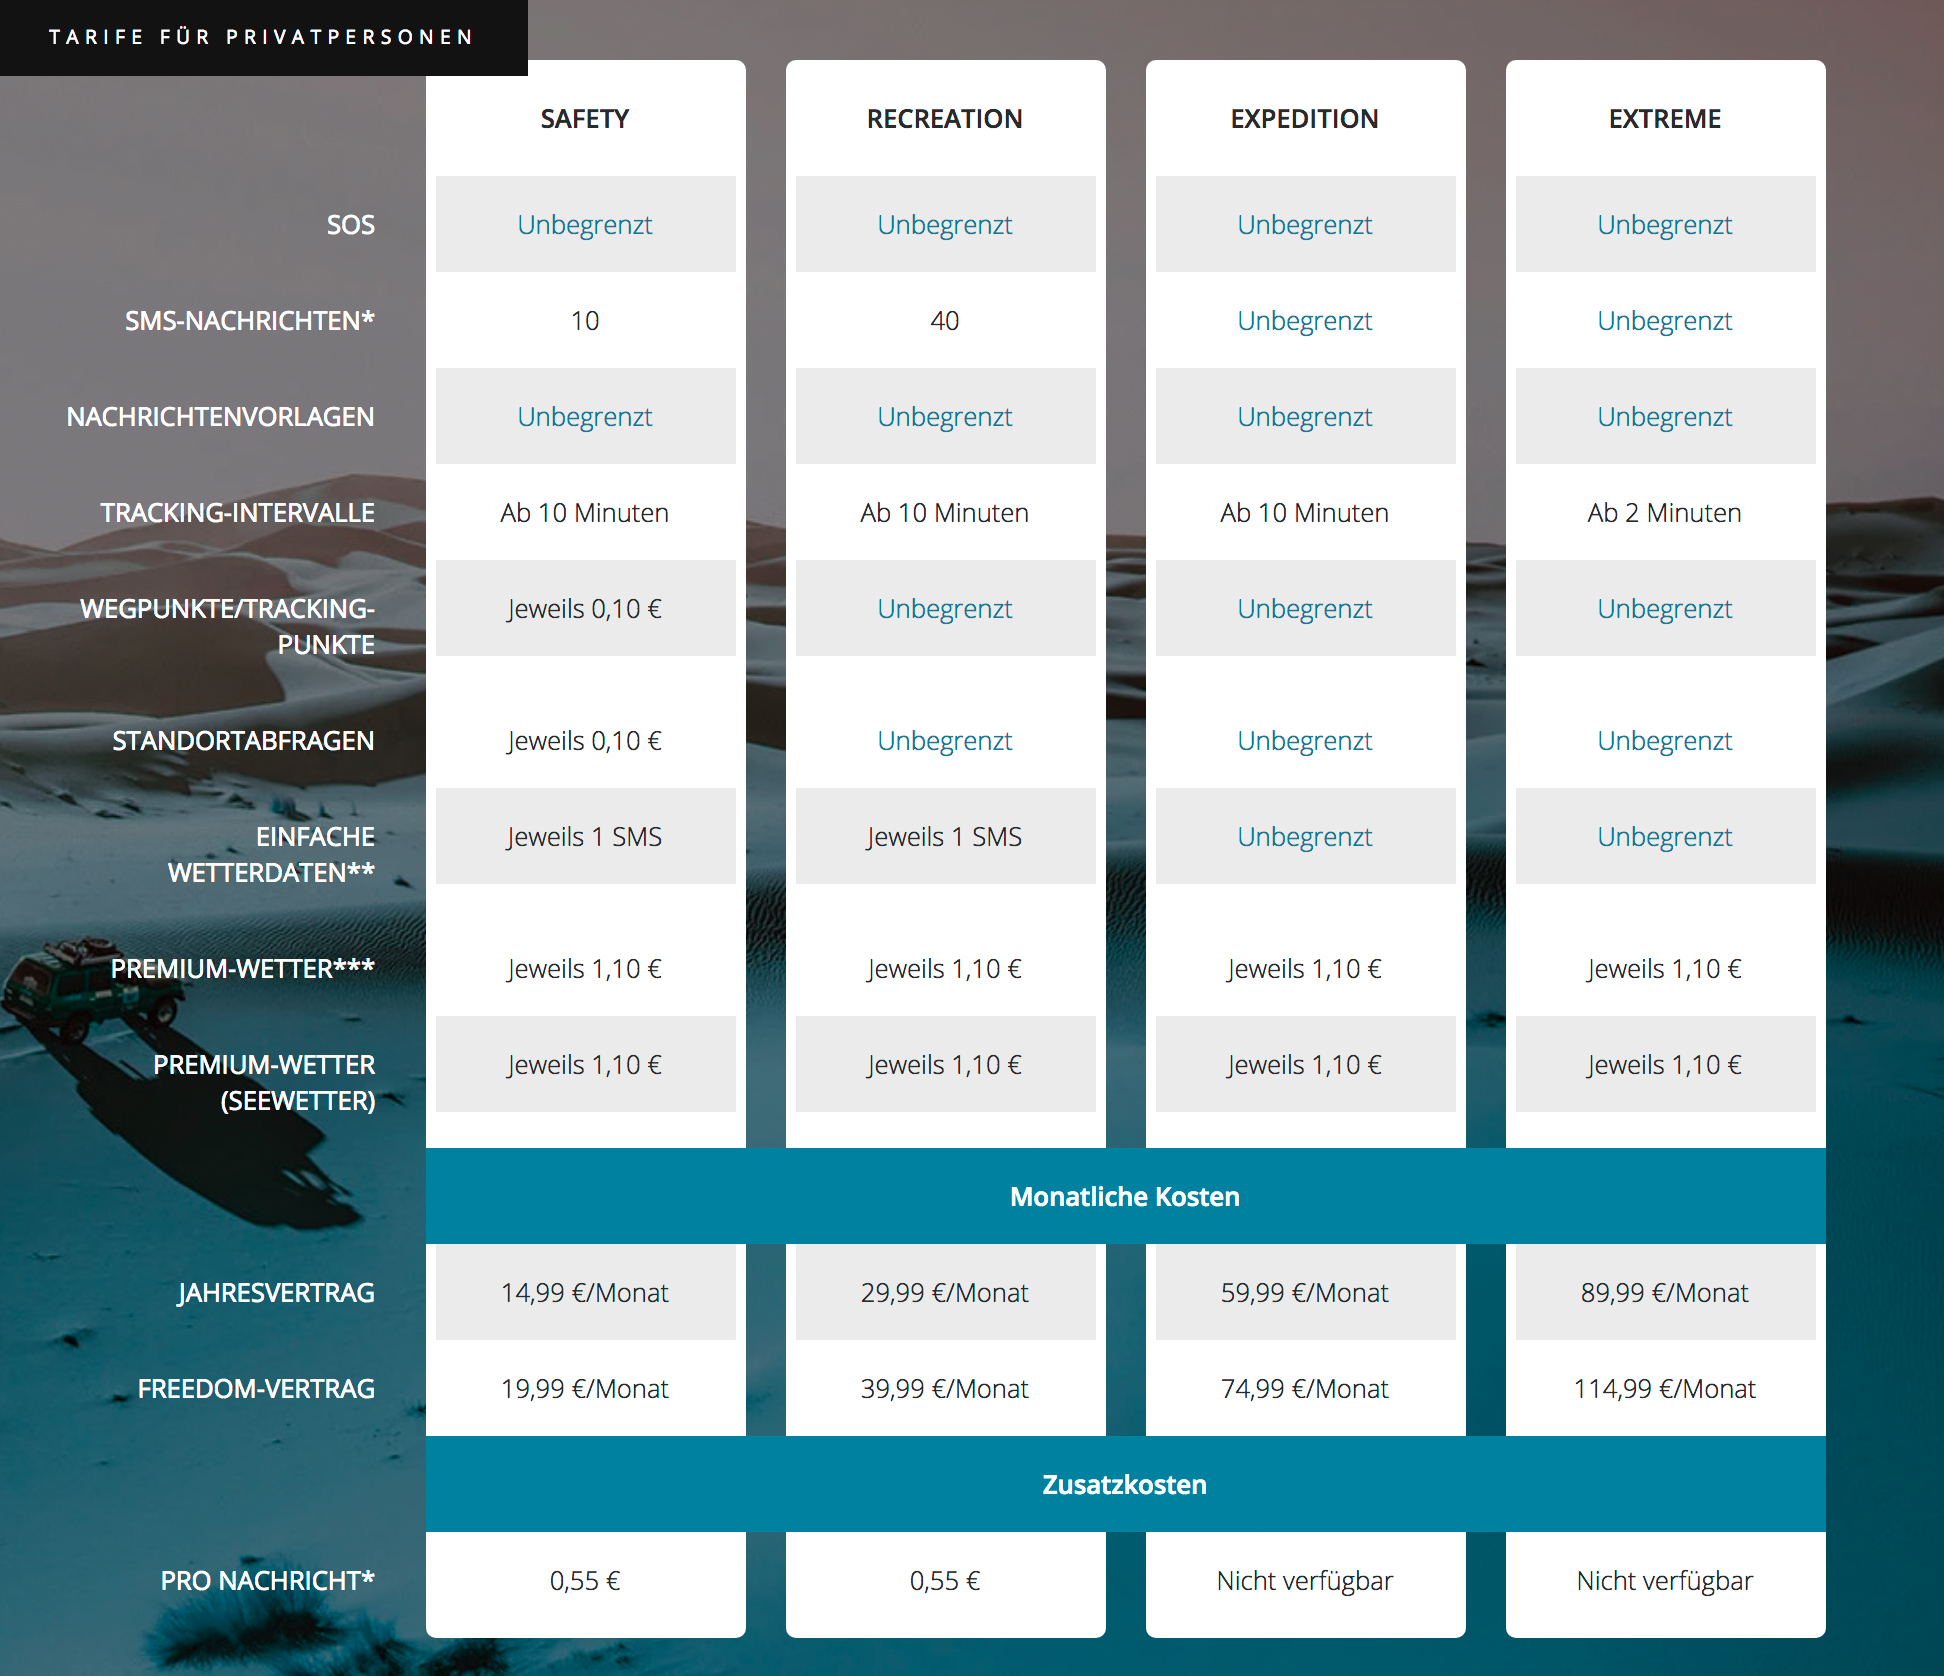Select EXTREME Freedom-Vertrag 114,99 €/Monat price

tap(1664, 1389)
